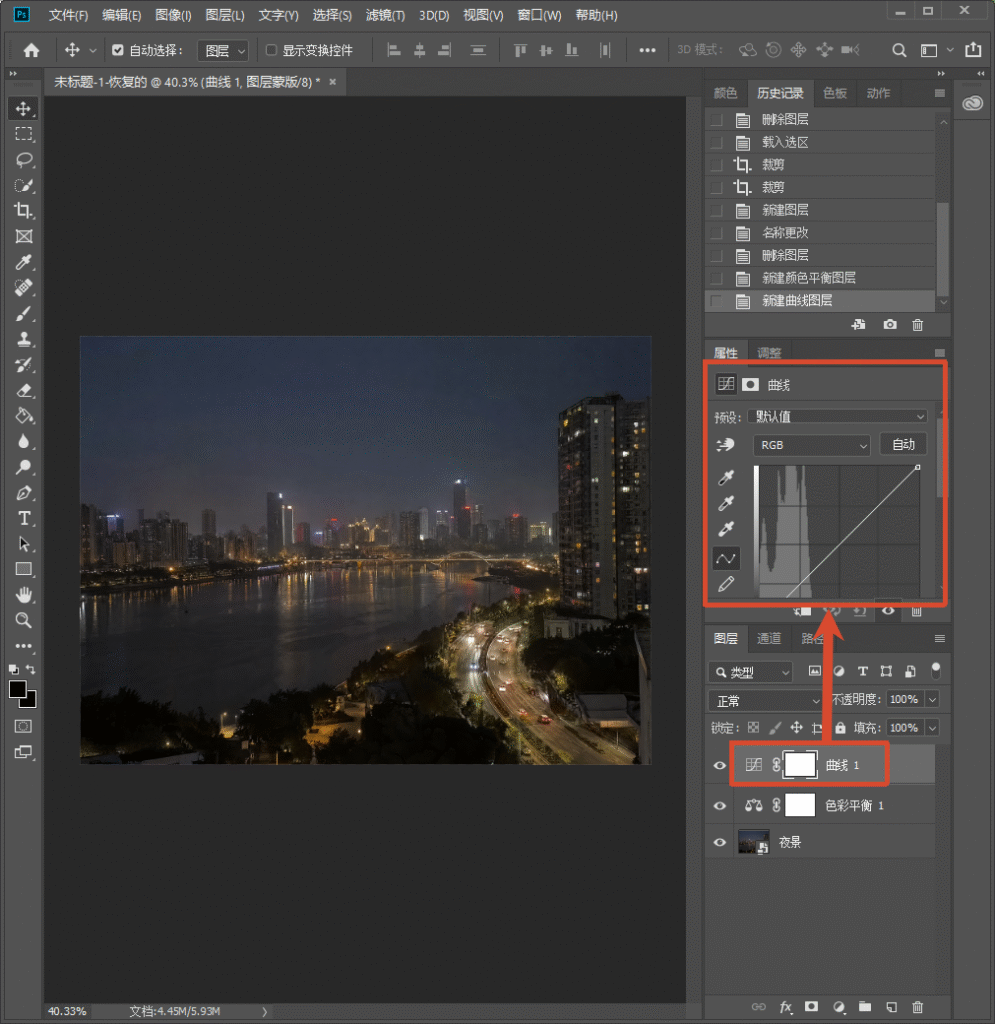Open the 正常 blend mode dropdown

(x=766, y=701)
